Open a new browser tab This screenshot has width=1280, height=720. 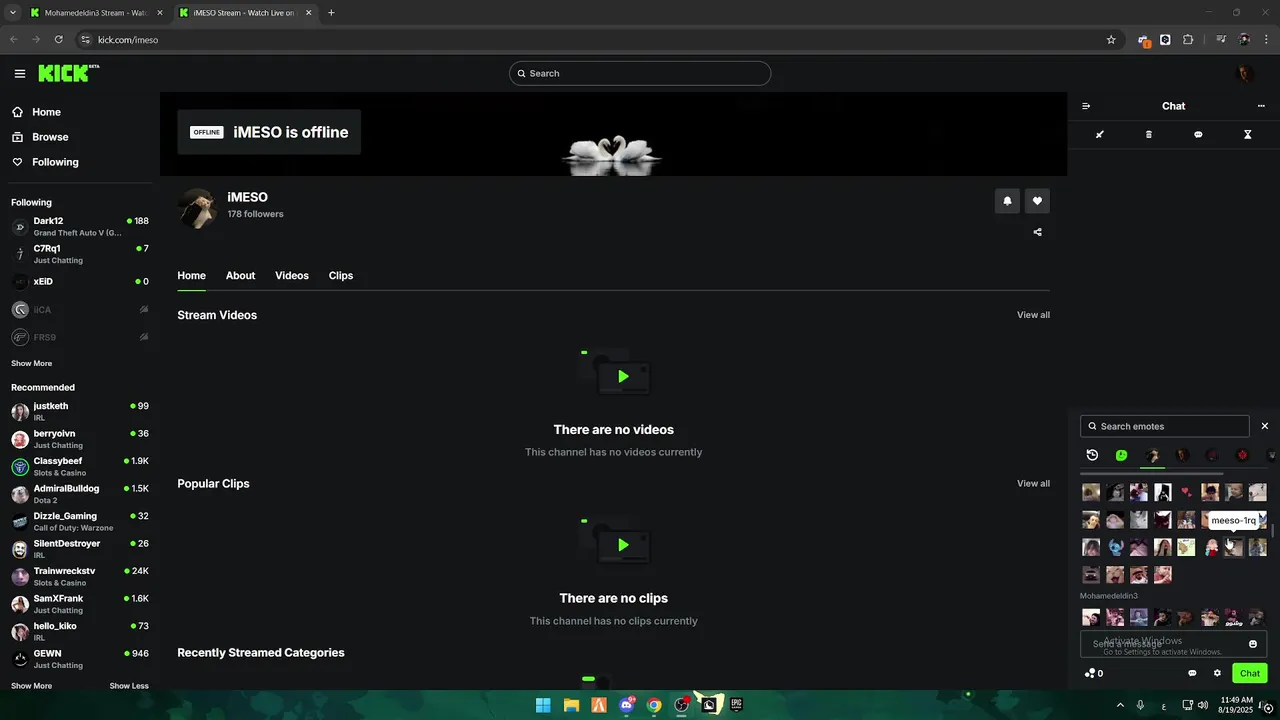[331, 13]
